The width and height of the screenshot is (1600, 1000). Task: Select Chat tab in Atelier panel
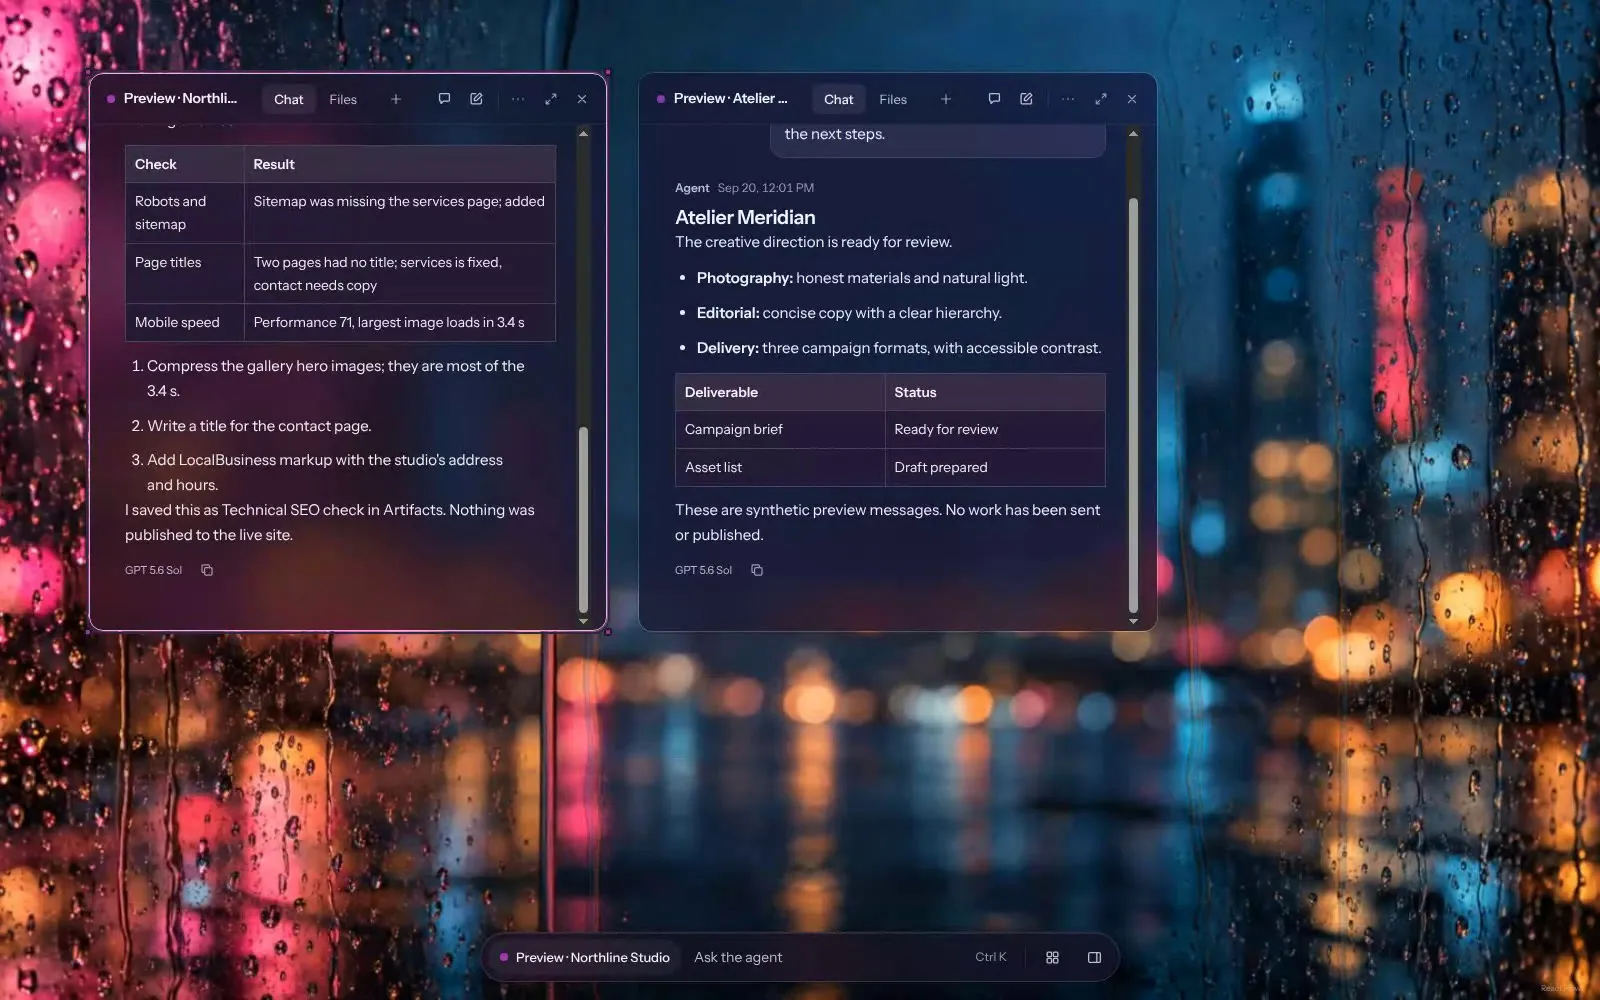point(839,99)
